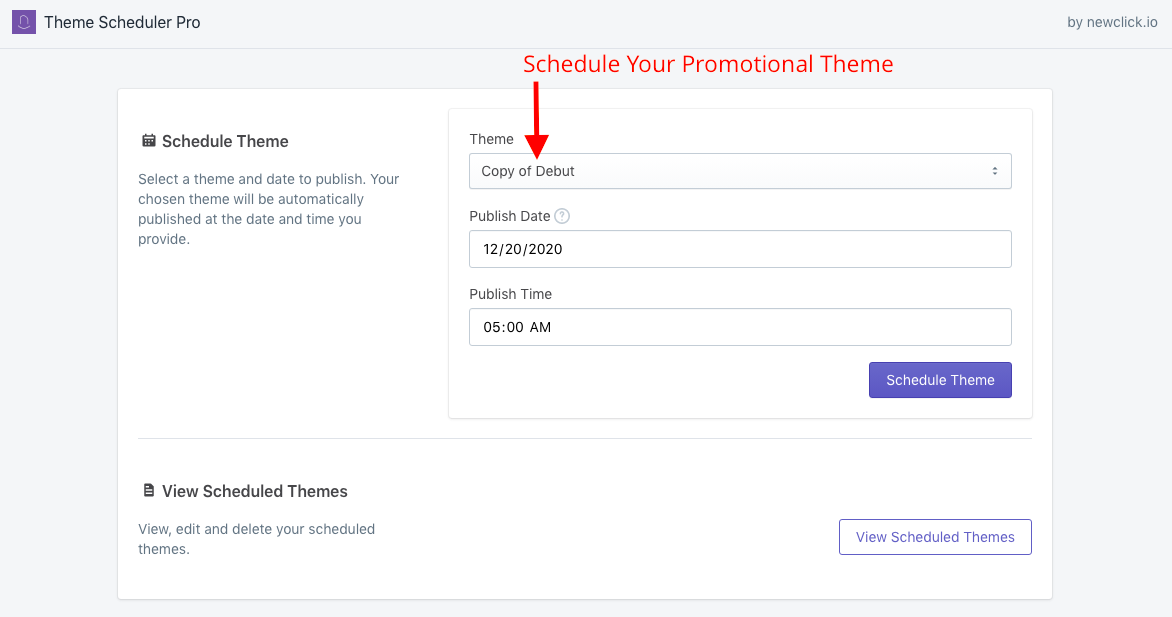Click the Publish Date label text

[509, 216]
